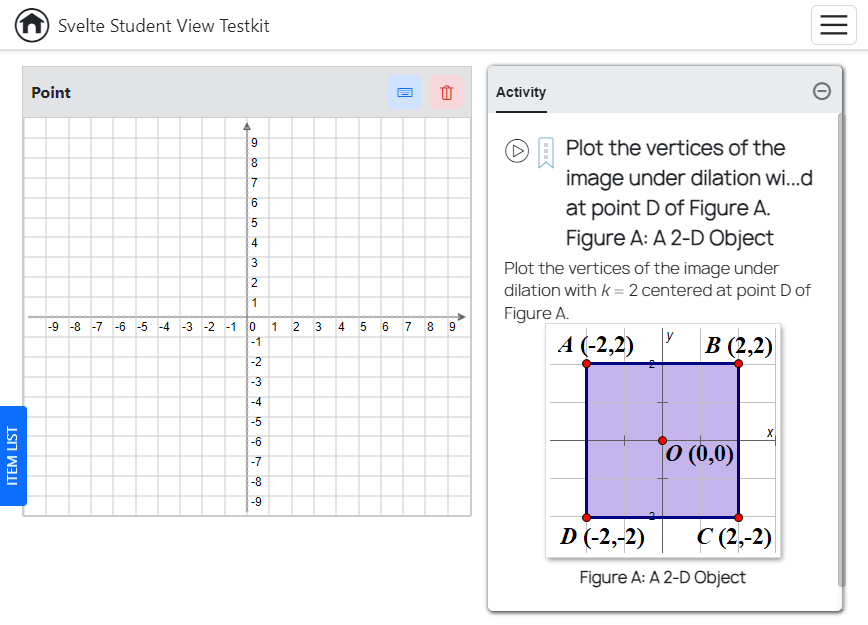Click vertex A (-2,2) on Figure A
This screenshot has width=868, height=625.
pos(586,365)
